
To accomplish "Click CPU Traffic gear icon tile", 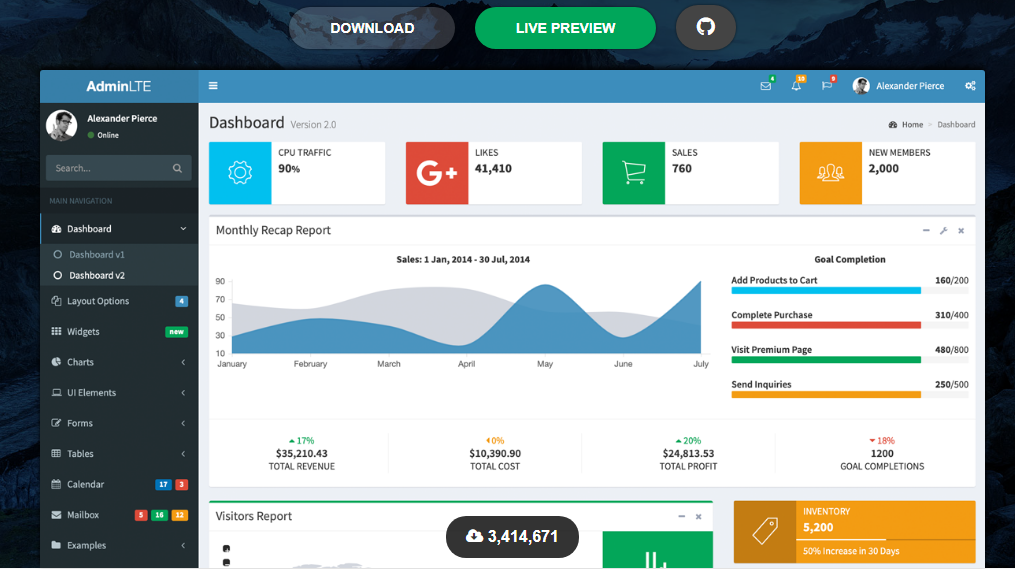I will pos(240,173).
